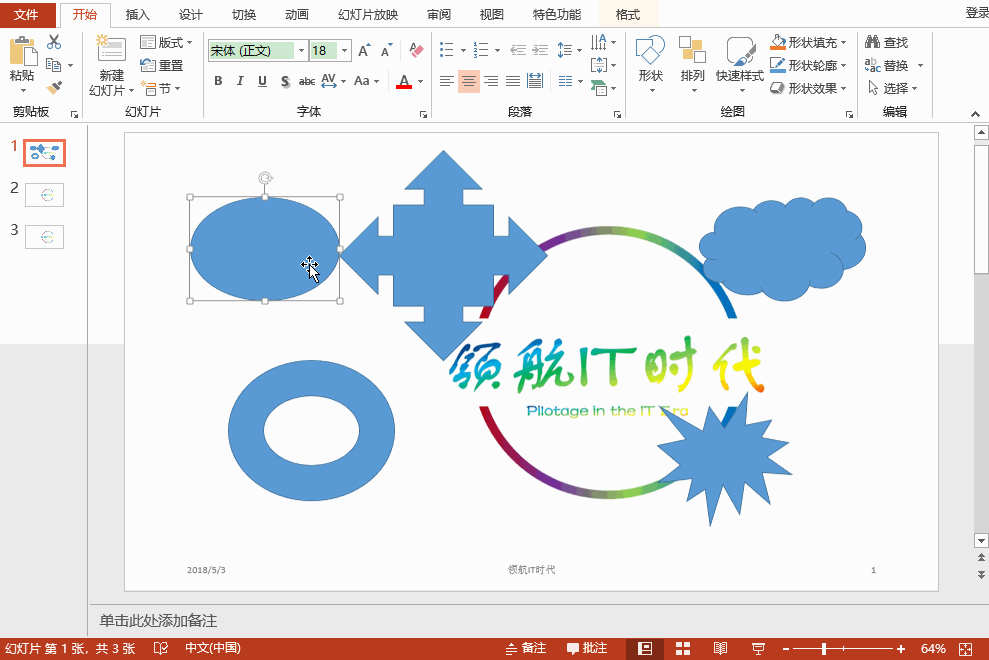Image resolution: width=989 pixels, height=660 pixels.
Task: Open Layout dropdown
Action: (166, 42)
